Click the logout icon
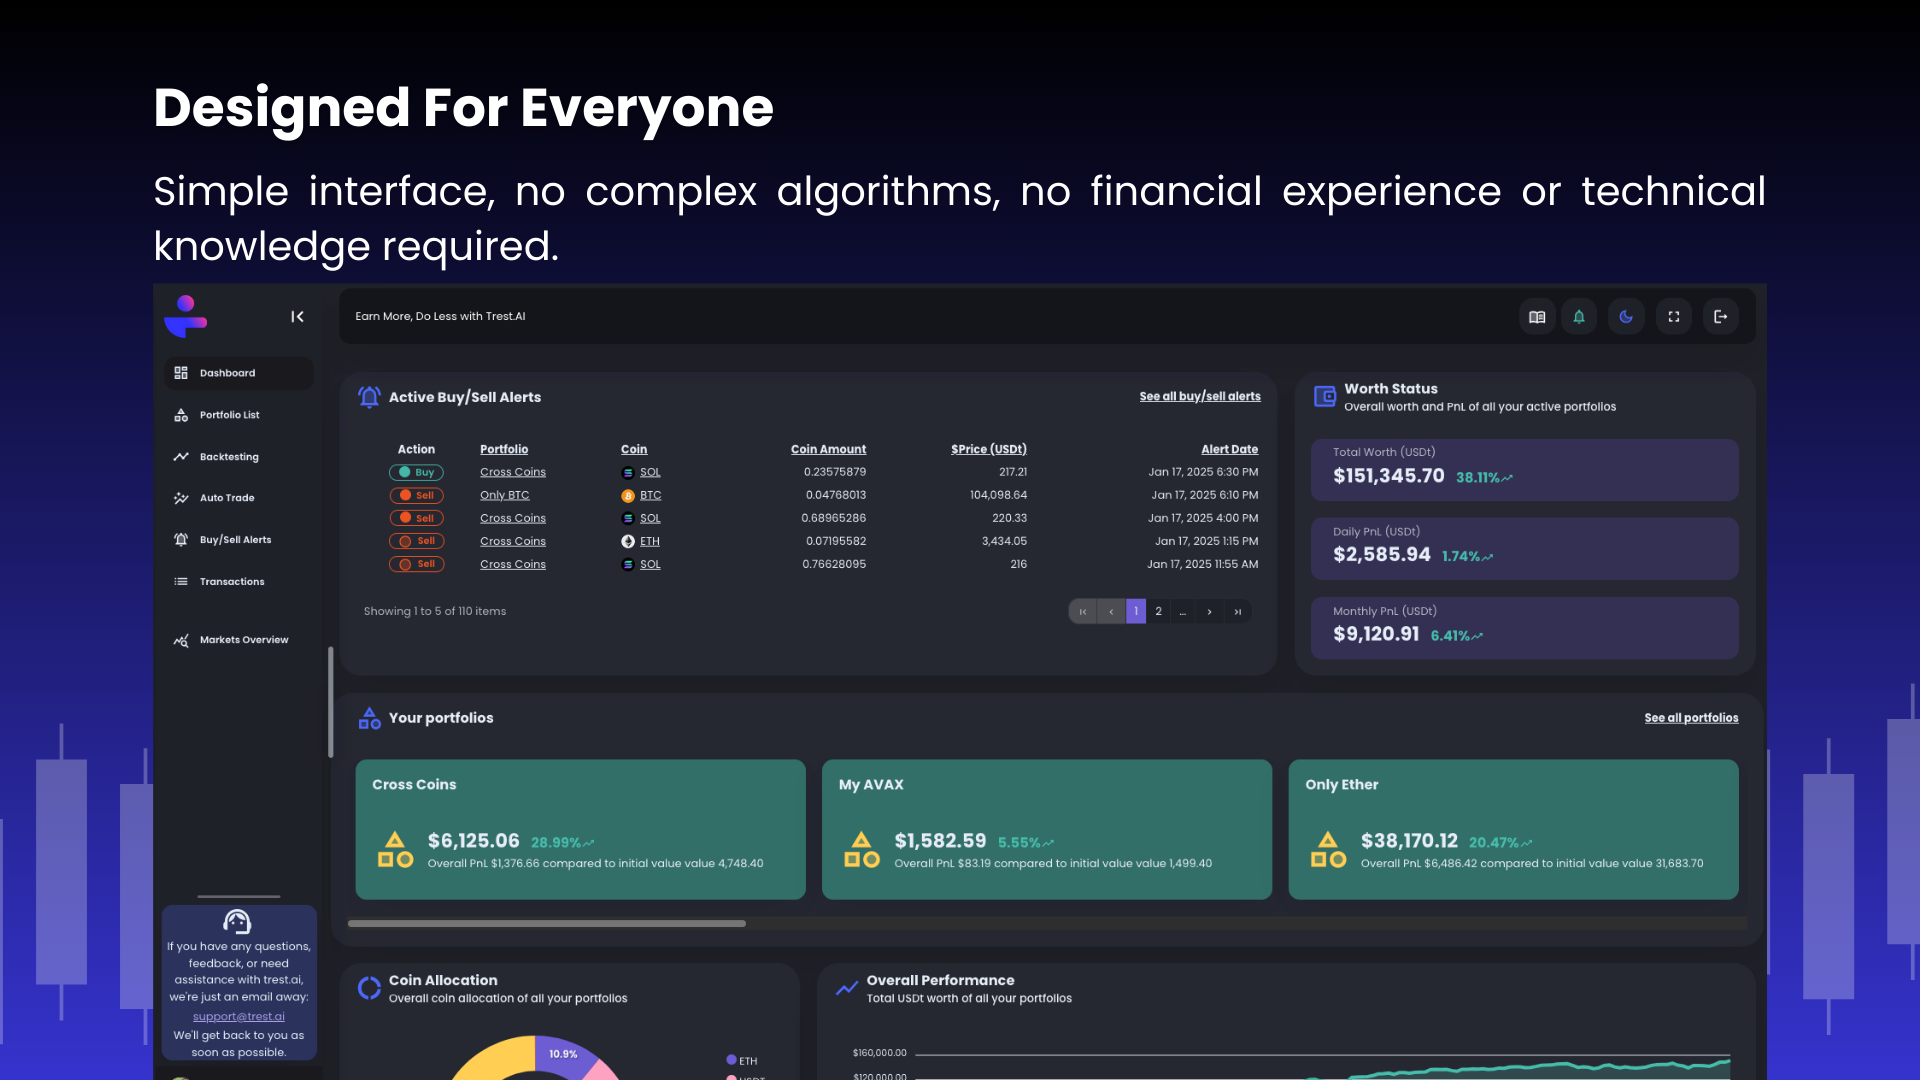The image size is (1920, 1080). click(x=1721, y=317)
